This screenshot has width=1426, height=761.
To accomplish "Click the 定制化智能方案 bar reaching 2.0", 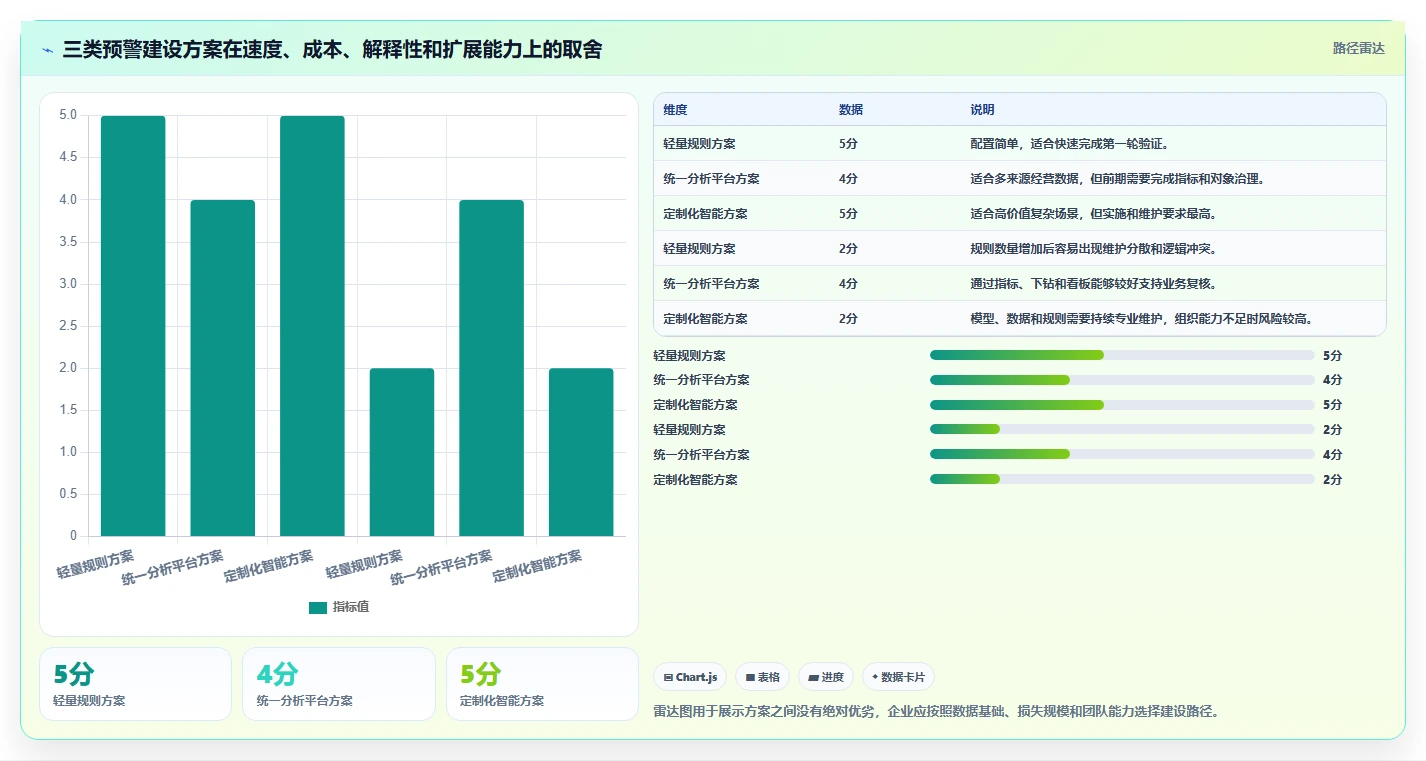I will (581, 452).
